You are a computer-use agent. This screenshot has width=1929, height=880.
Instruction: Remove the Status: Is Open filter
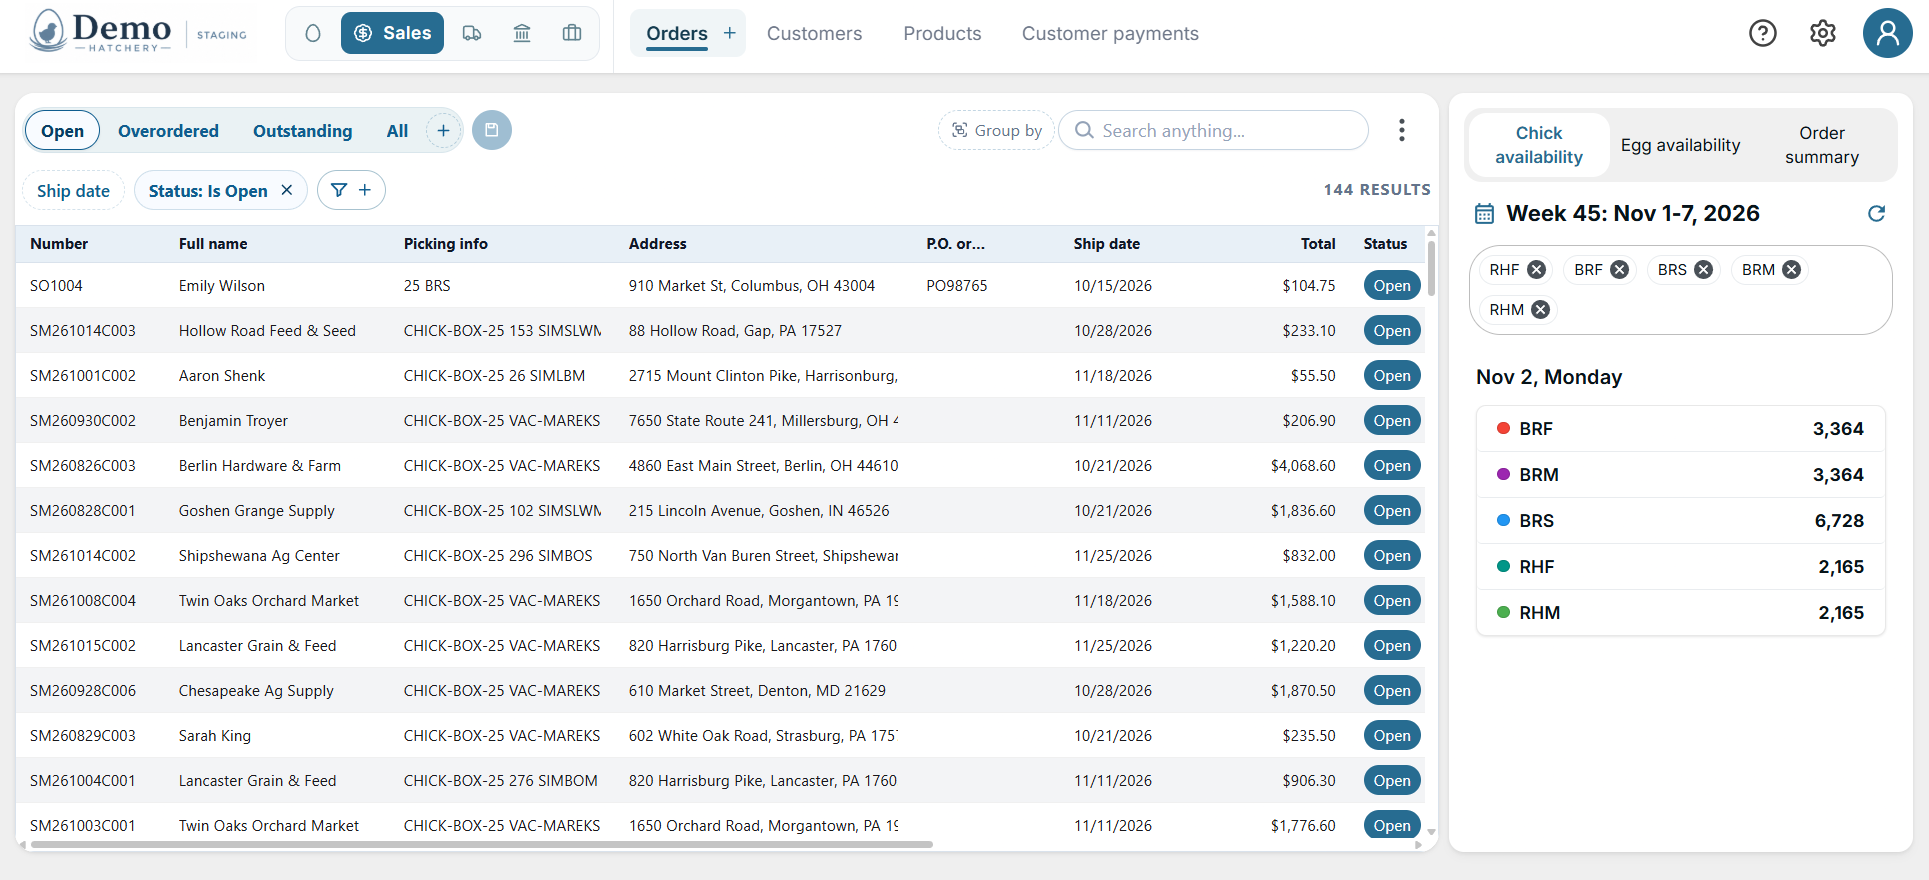pos(287,190)
